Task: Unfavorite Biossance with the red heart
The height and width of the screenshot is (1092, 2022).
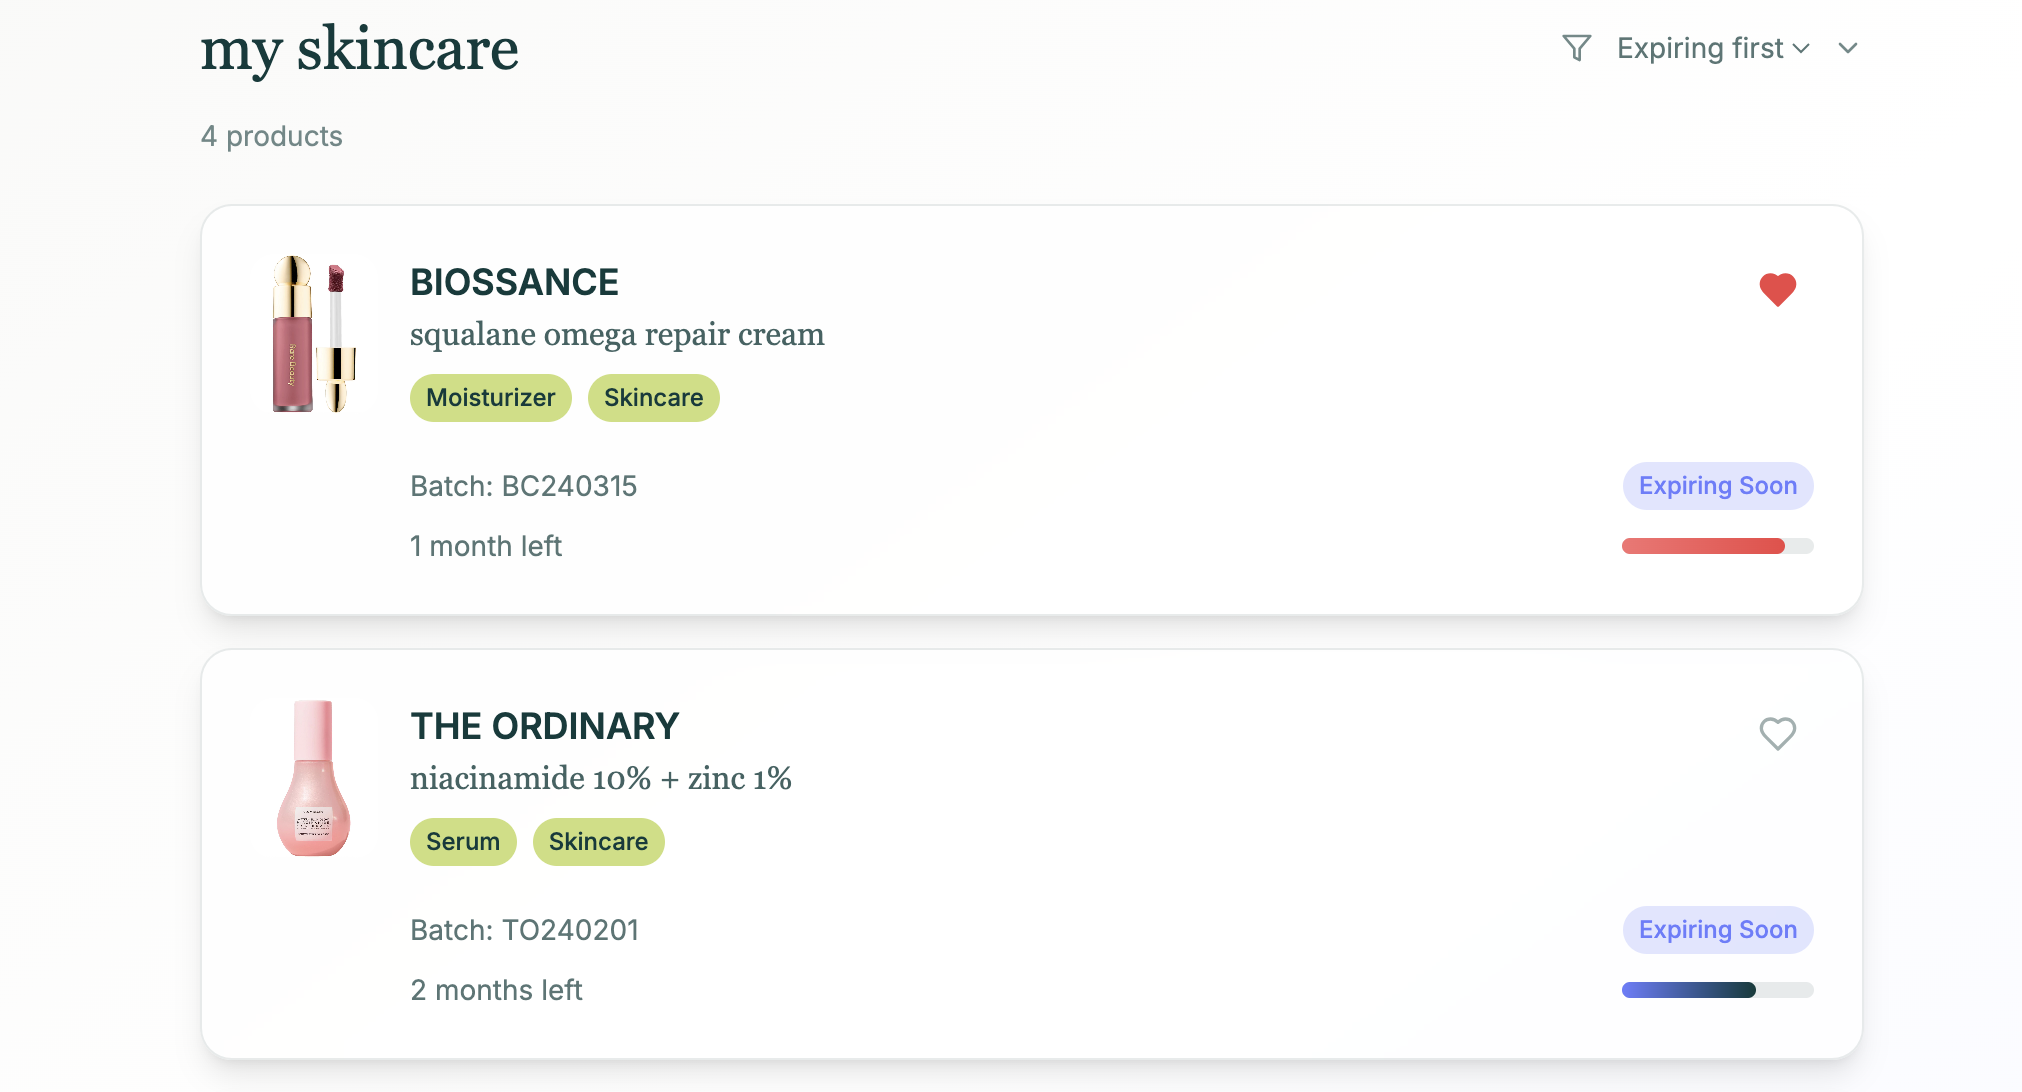Action: tap(1778, 290)
